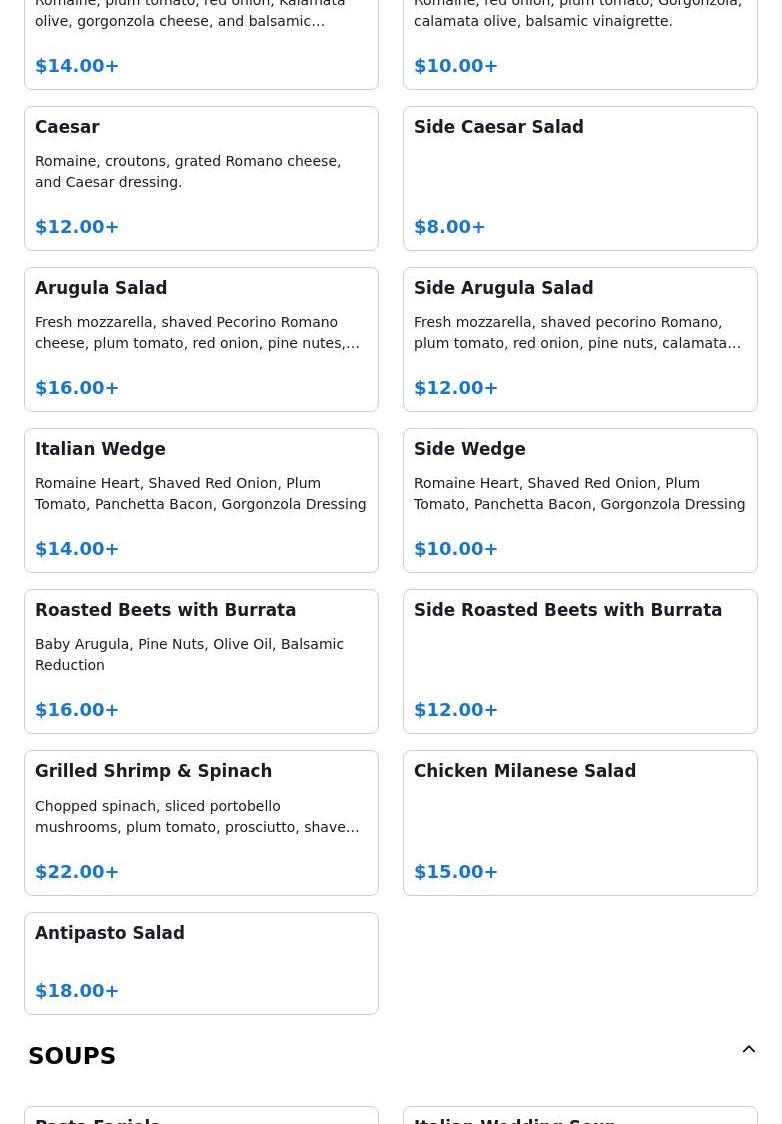Image resolution: width=782 pixels, height=1124 pixels.
Task: Click the $22.00+ price of Grilled Shrimp
Action: point(77,871)
